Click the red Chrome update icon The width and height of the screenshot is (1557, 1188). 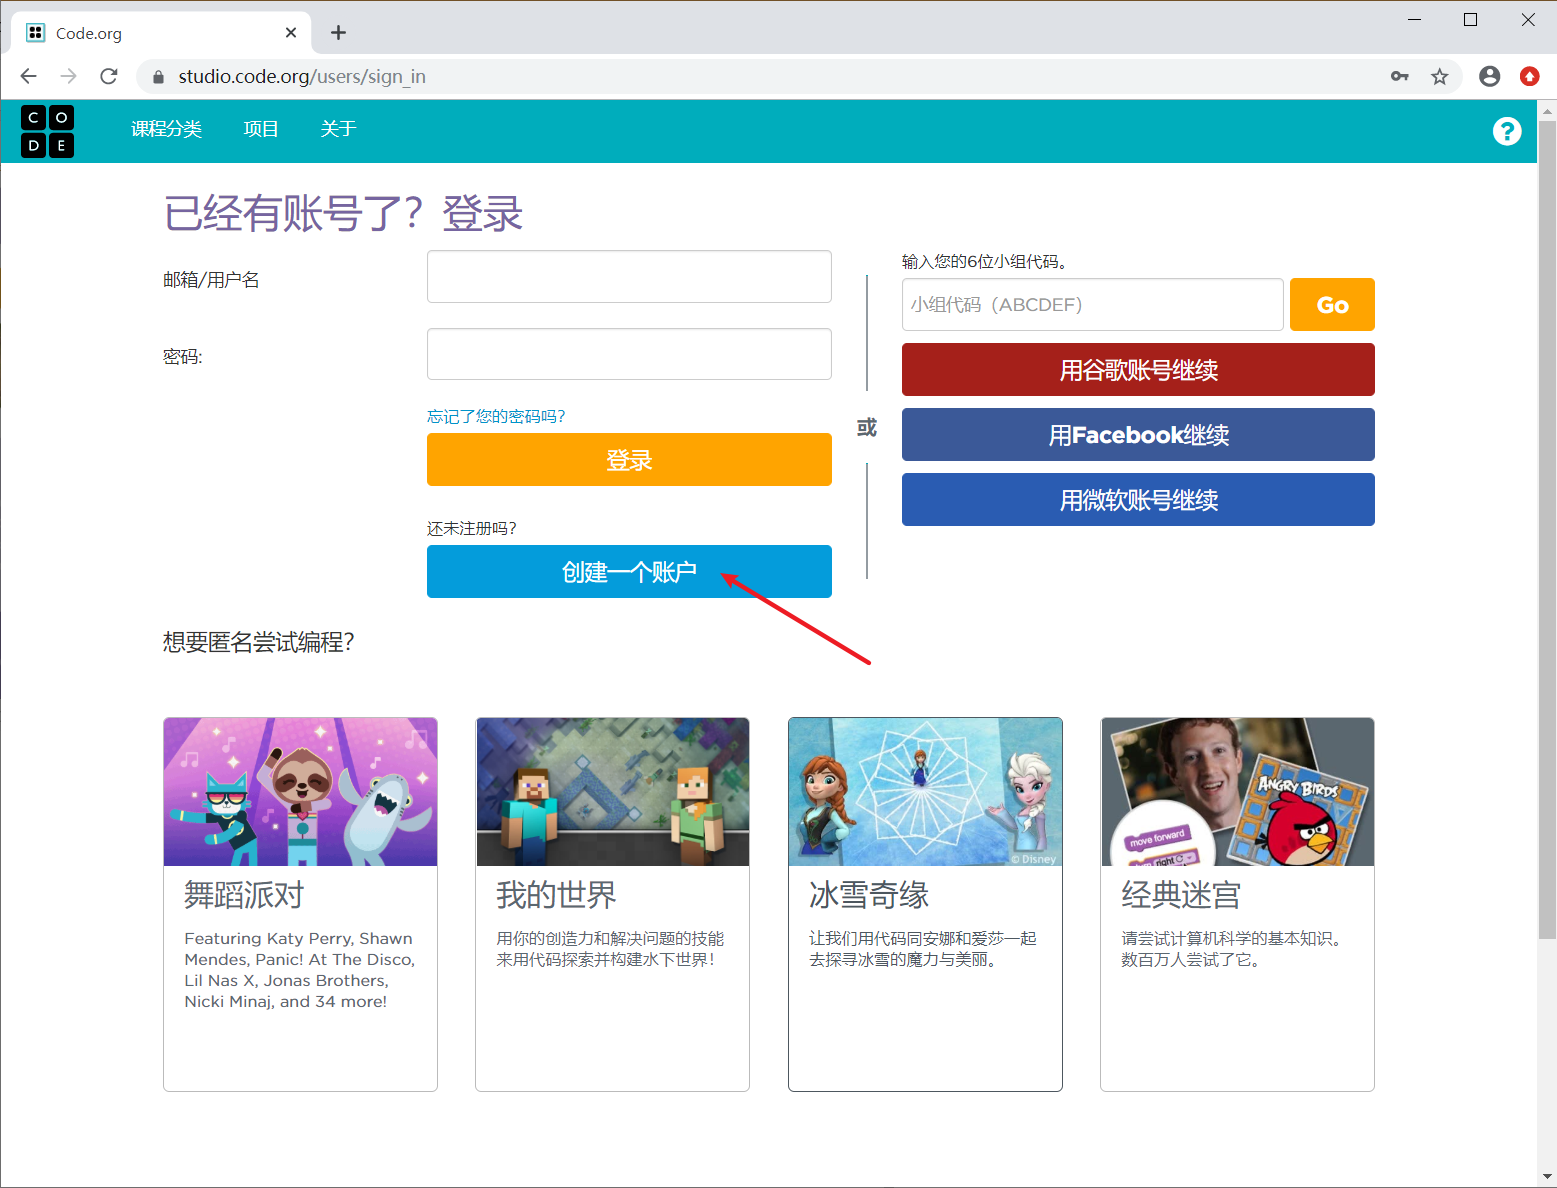pyautogui.click(x=1529, y=76)
